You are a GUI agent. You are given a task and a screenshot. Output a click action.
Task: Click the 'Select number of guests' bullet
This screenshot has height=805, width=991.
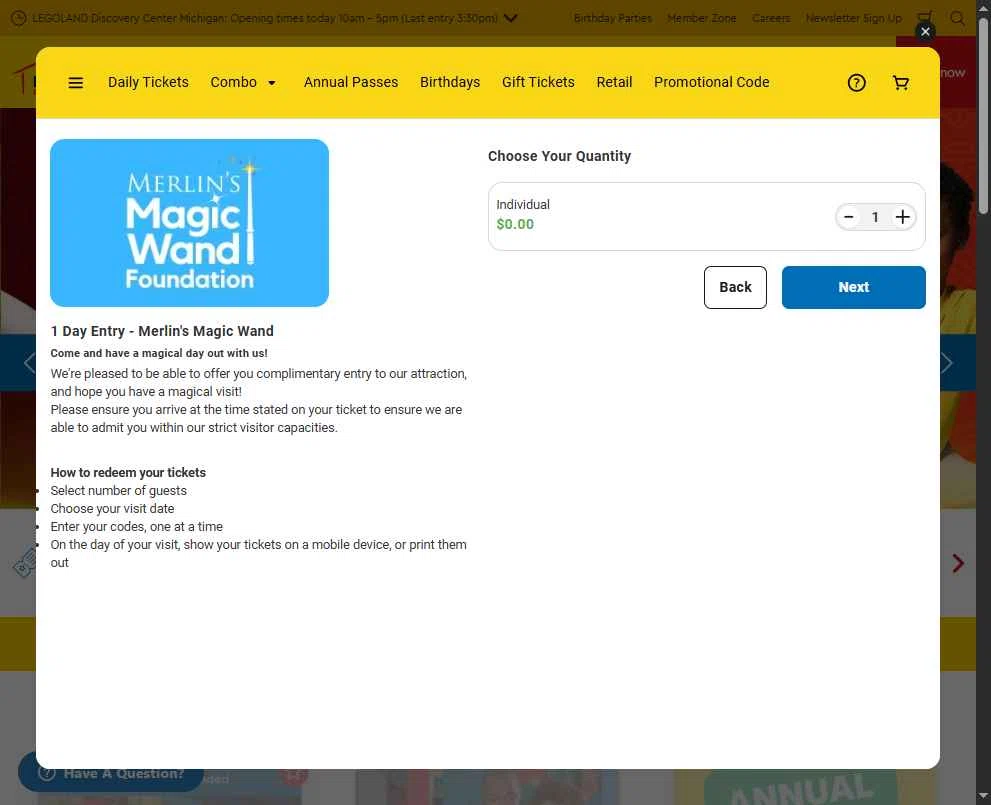[x=119, y=490]
